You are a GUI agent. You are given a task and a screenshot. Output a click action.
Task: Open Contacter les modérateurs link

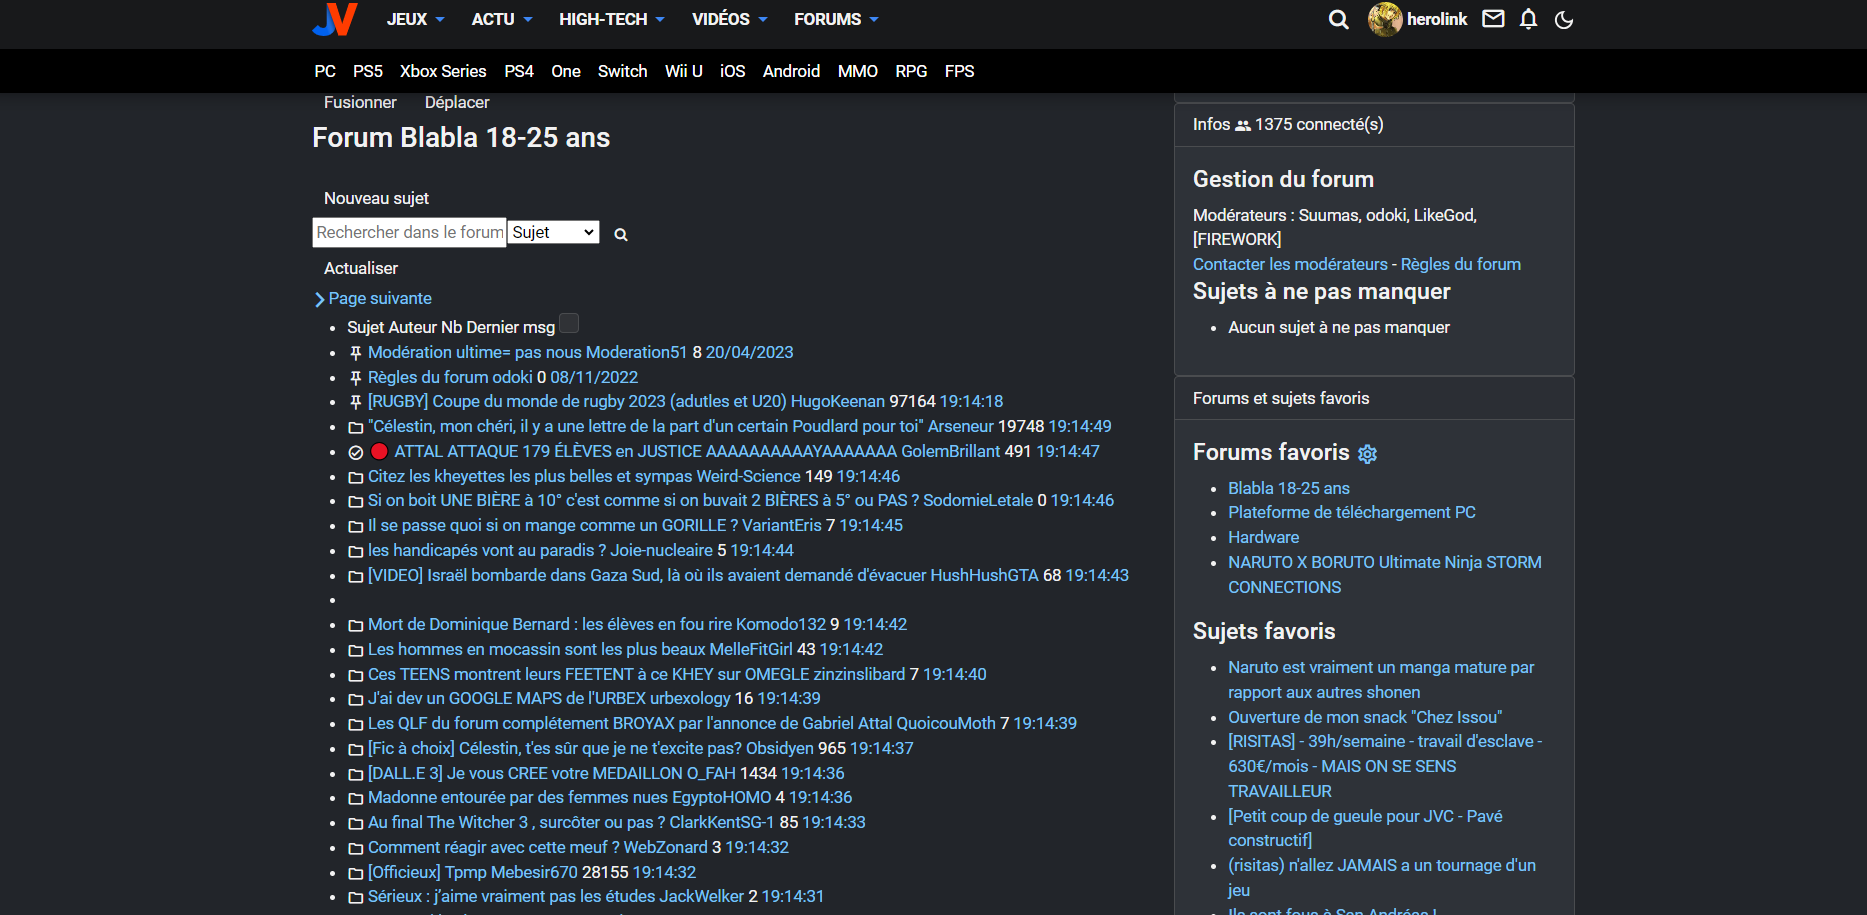[x=1290, y=264]
